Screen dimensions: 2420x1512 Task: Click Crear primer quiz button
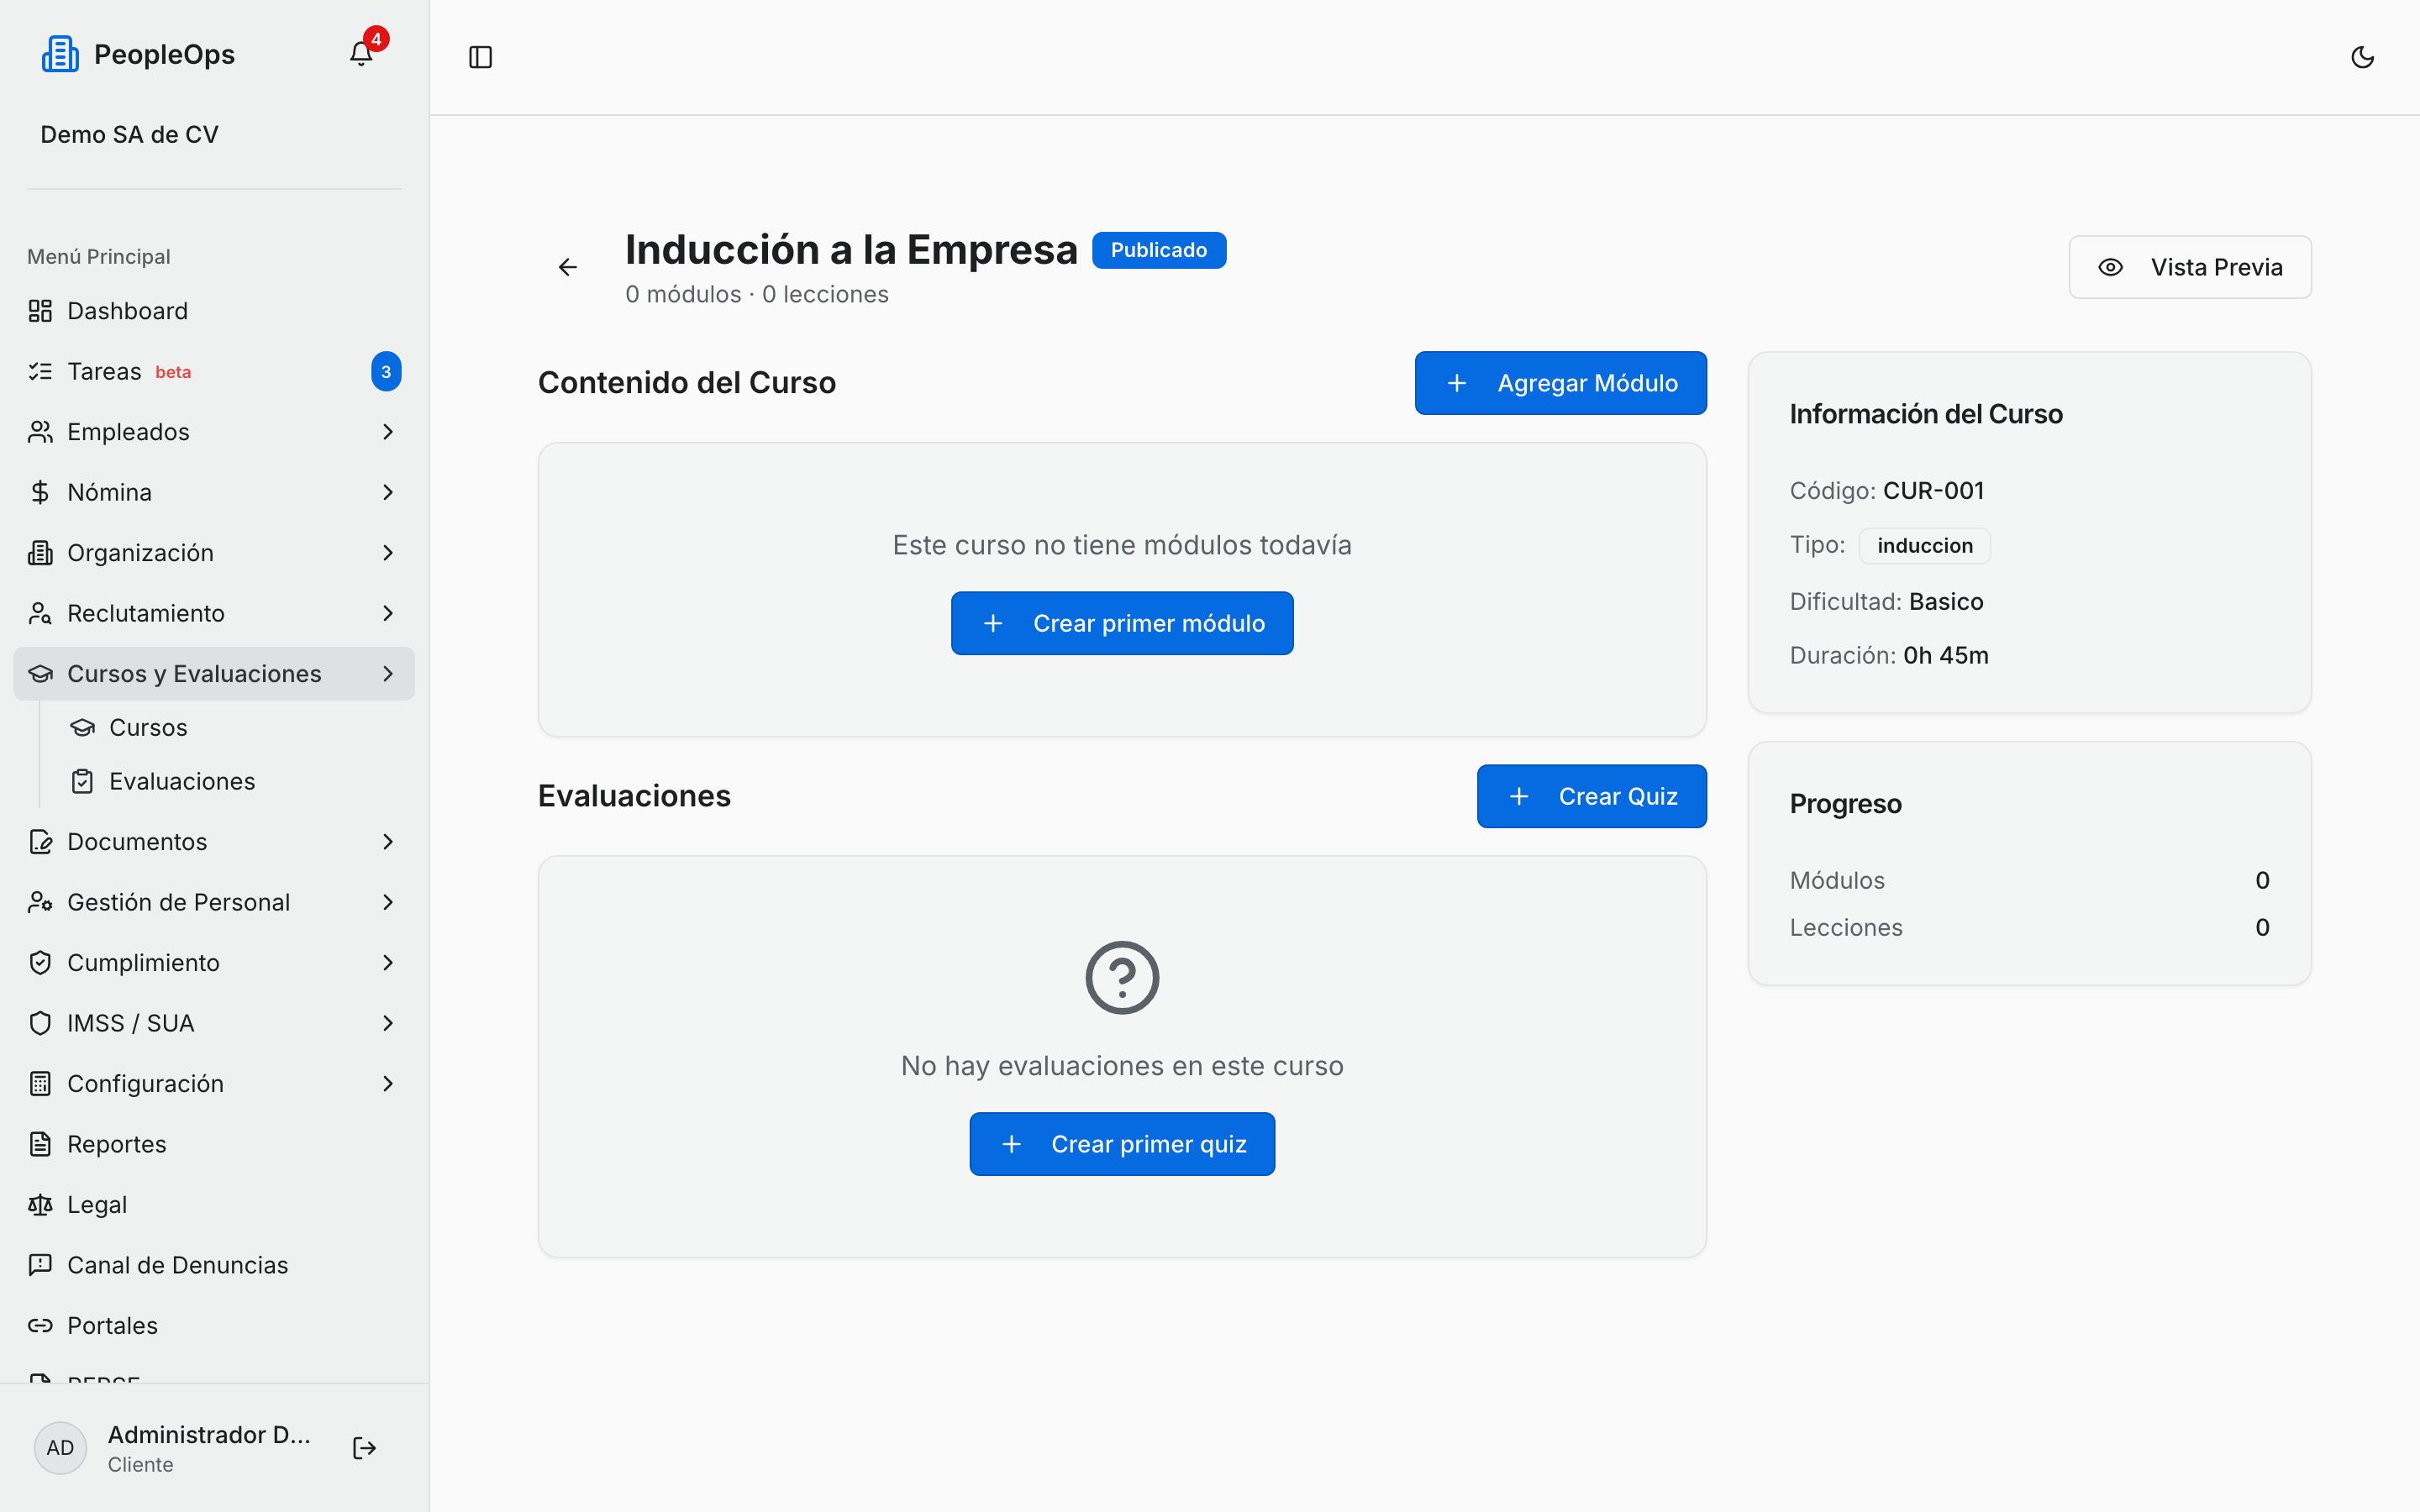(x=1122, y=1144)
